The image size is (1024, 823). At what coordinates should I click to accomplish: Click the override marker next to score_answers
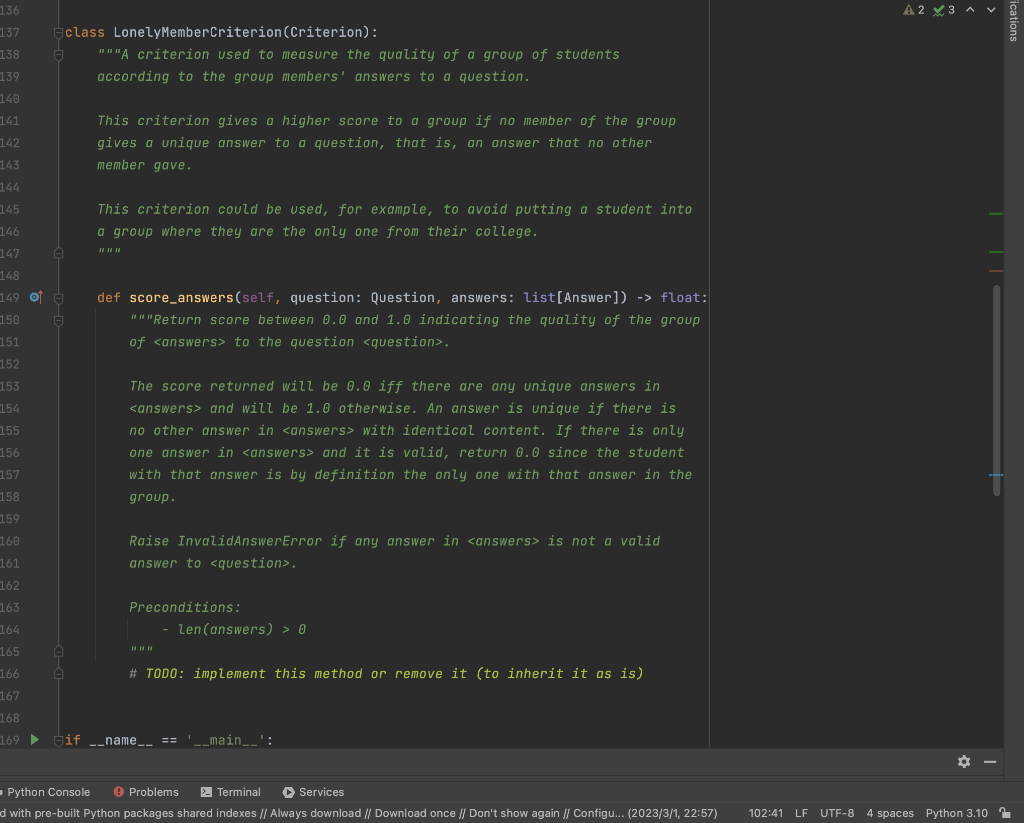(x=35, y=298)
